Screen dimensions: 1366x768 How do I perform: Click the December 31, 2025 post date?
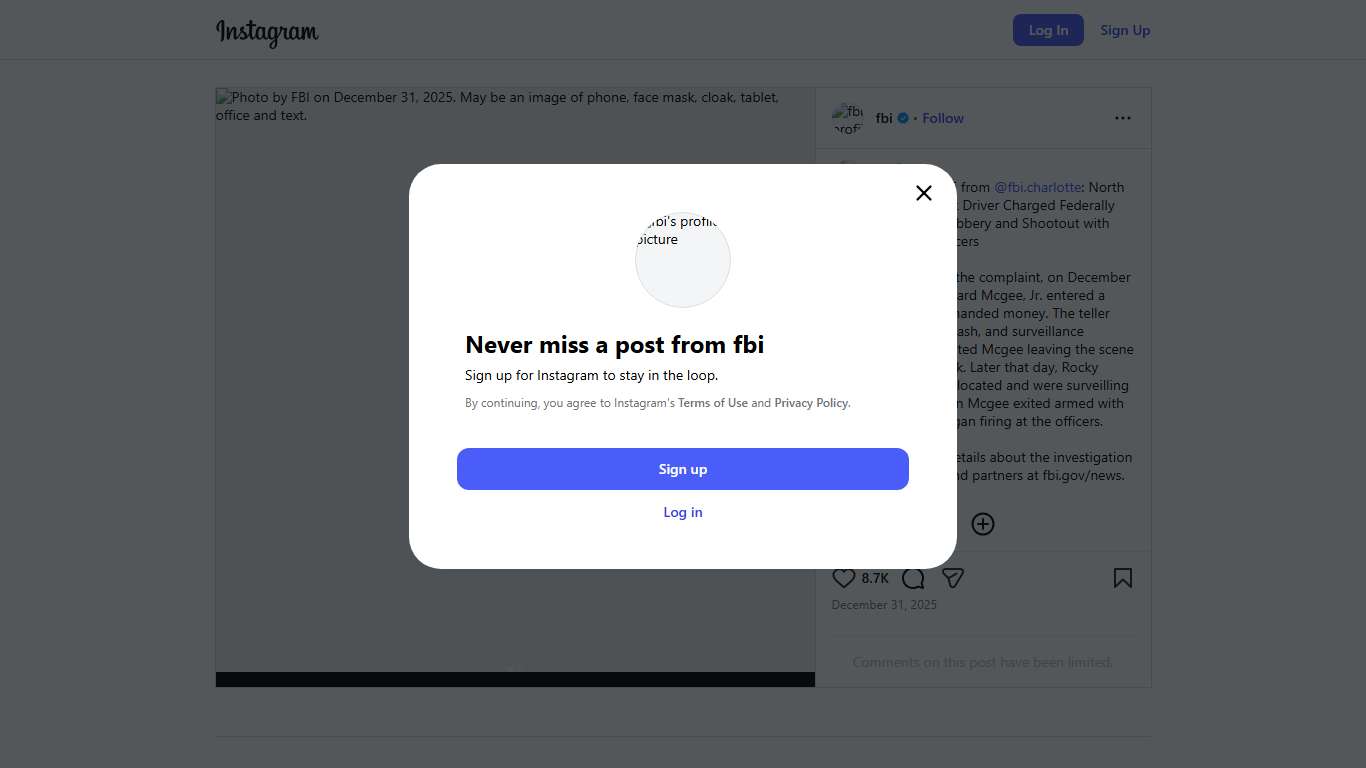[884, 605]
